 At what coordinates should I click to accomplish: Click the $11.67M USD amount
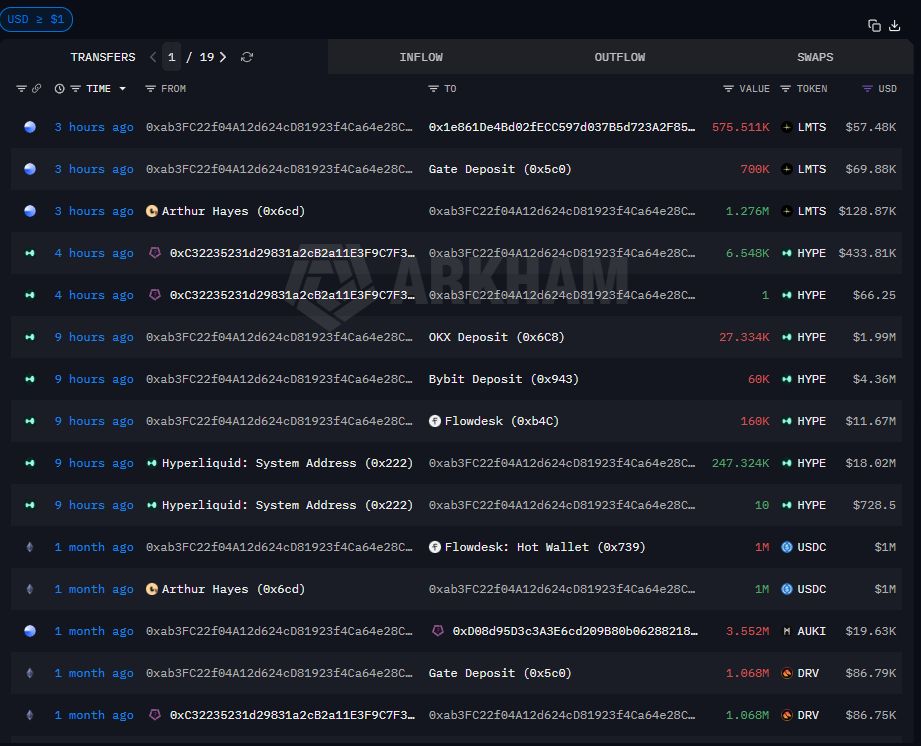[x=870, y=421]
